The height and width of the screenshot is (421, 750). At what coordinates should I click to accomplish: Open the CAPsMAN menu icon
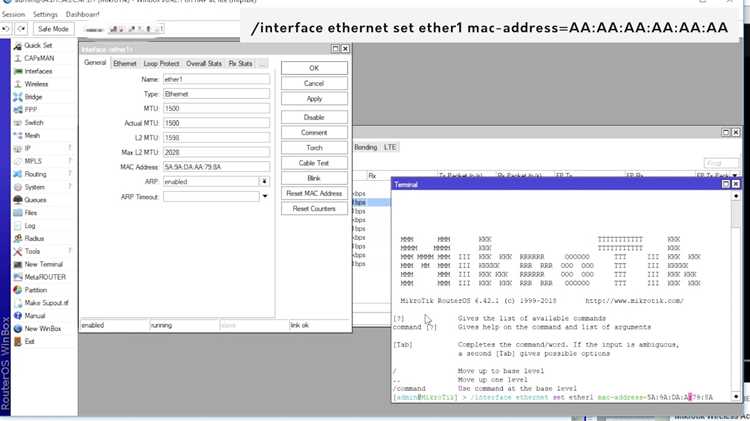(x=18, y=58)
